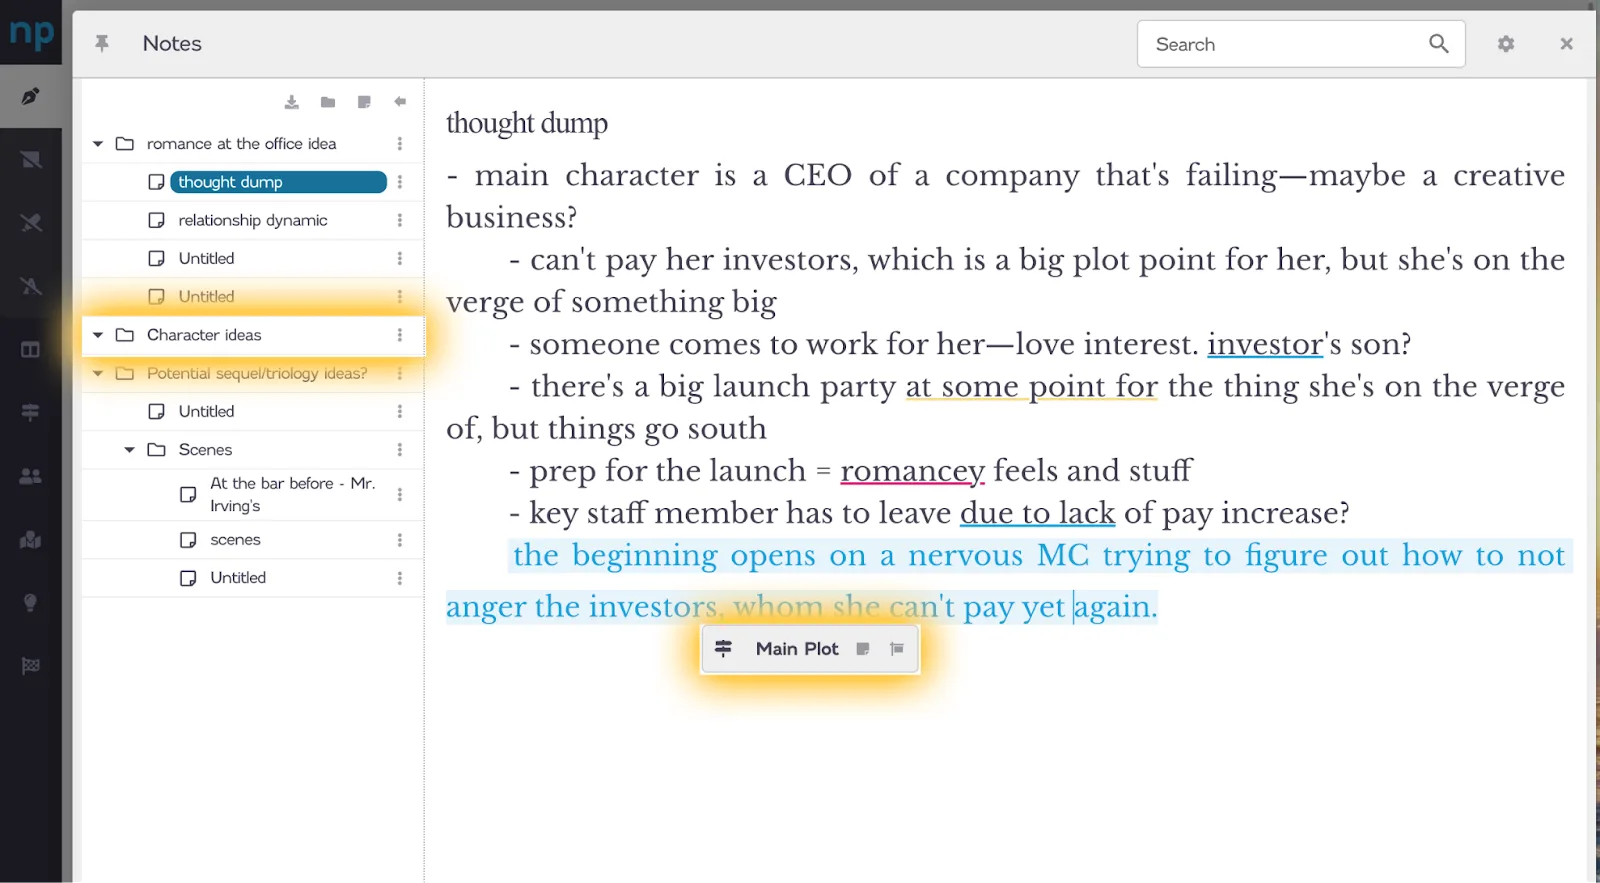This screenshot has width=1600, height=883.
Task: Open Notes settings gear
Action: 1506,44
